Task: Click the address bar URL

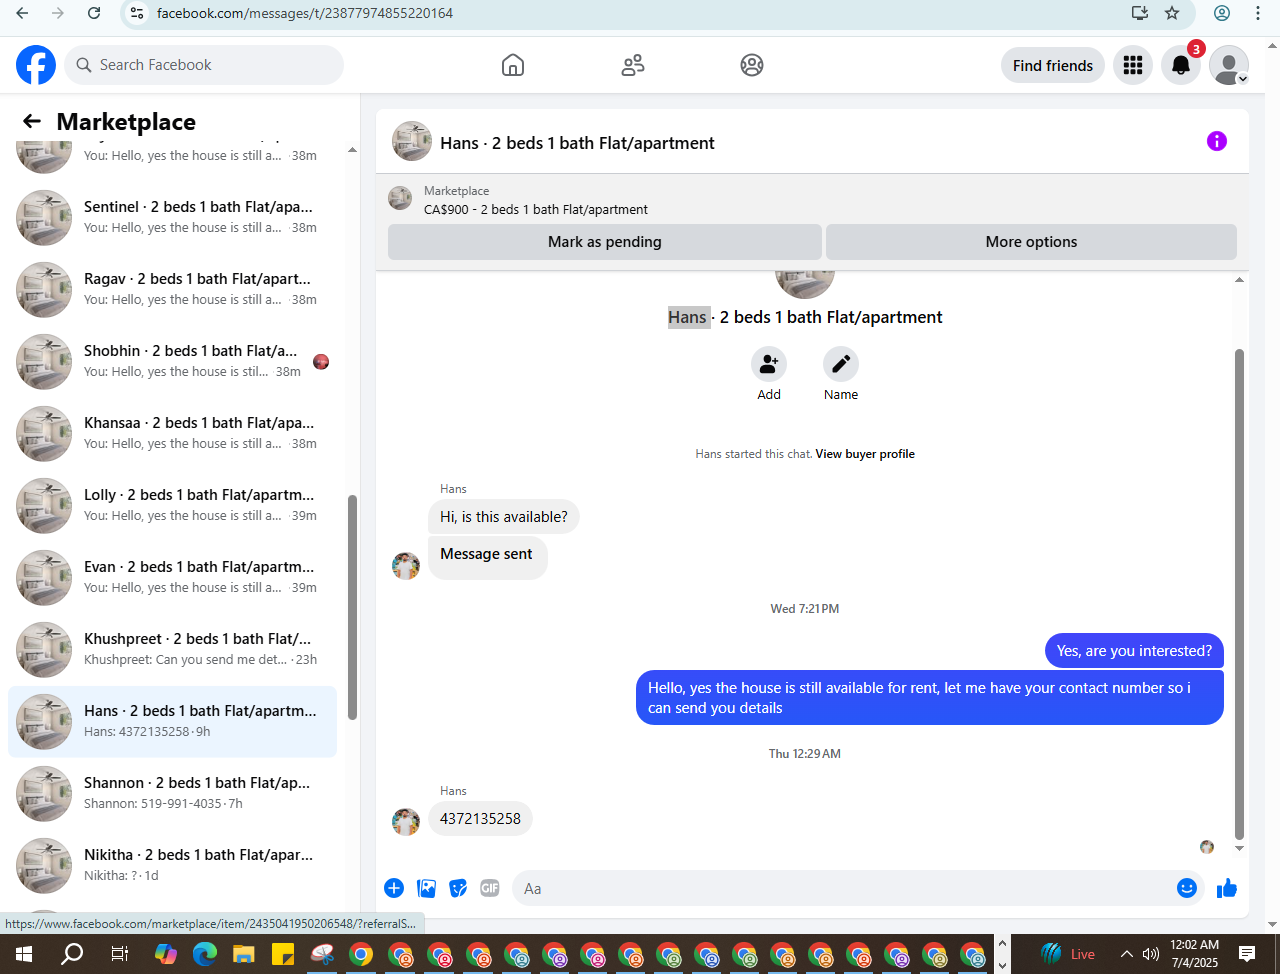Action: click(x=304, y=13)
